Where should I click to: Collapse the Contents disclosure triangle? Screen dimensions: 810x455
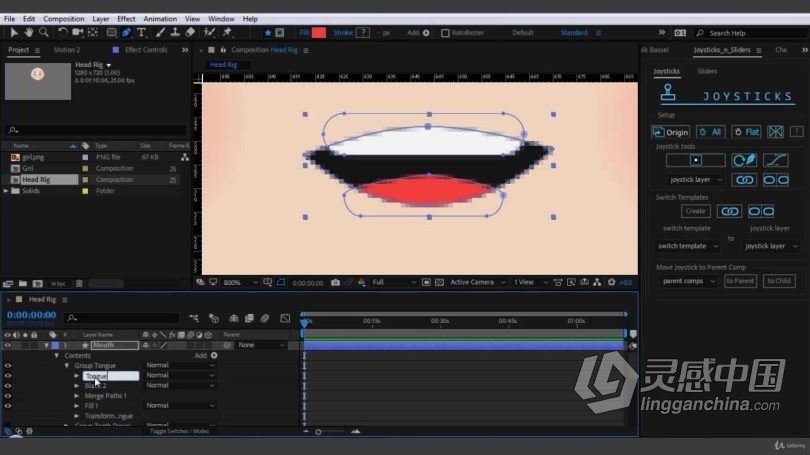click(x=56, y=356)
